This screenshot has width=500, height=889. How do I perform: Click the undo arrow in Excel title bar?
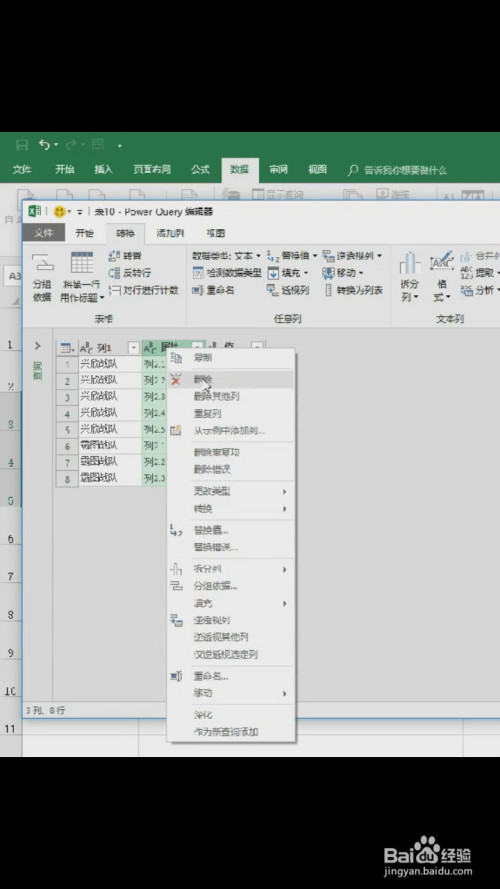pos(44,145)
